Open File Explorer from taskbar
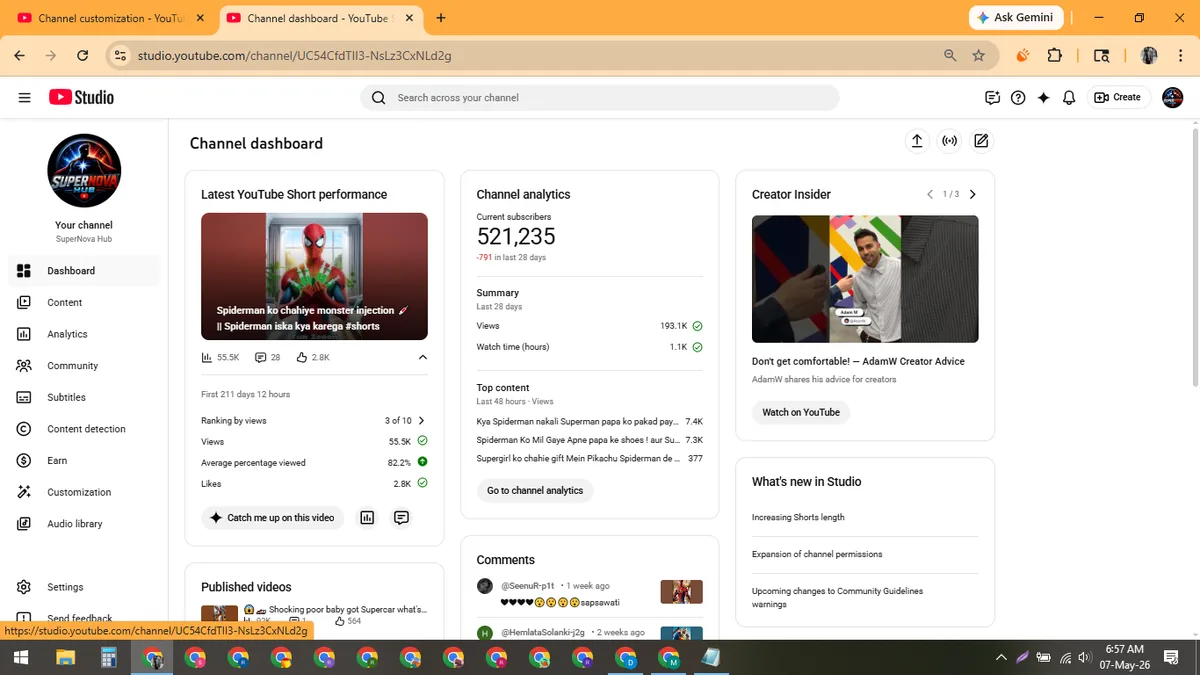This screenshot has height=675, width=1200. [65, 657]
